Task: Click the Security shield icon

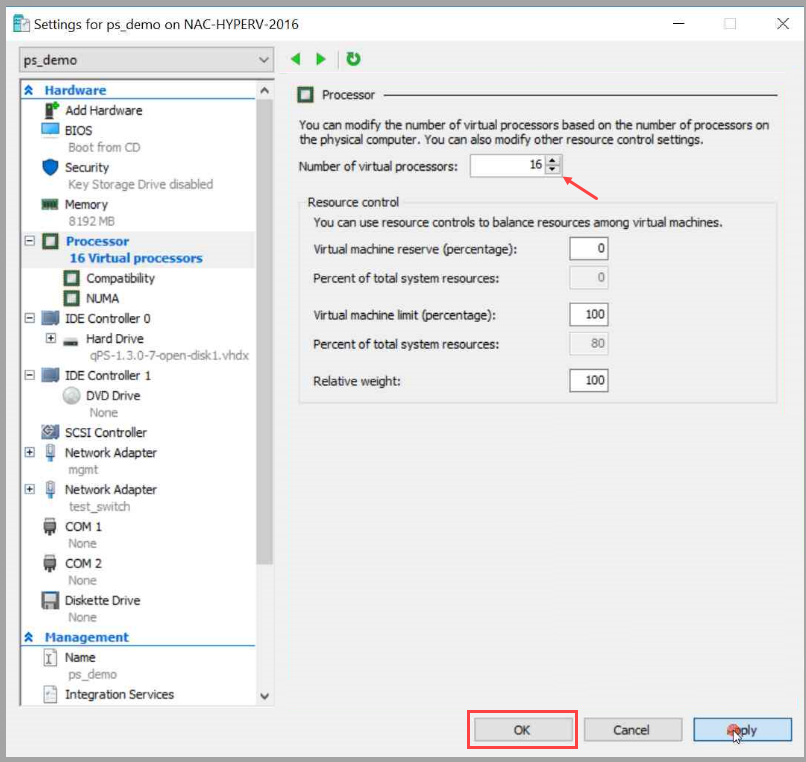Action: 51,167
